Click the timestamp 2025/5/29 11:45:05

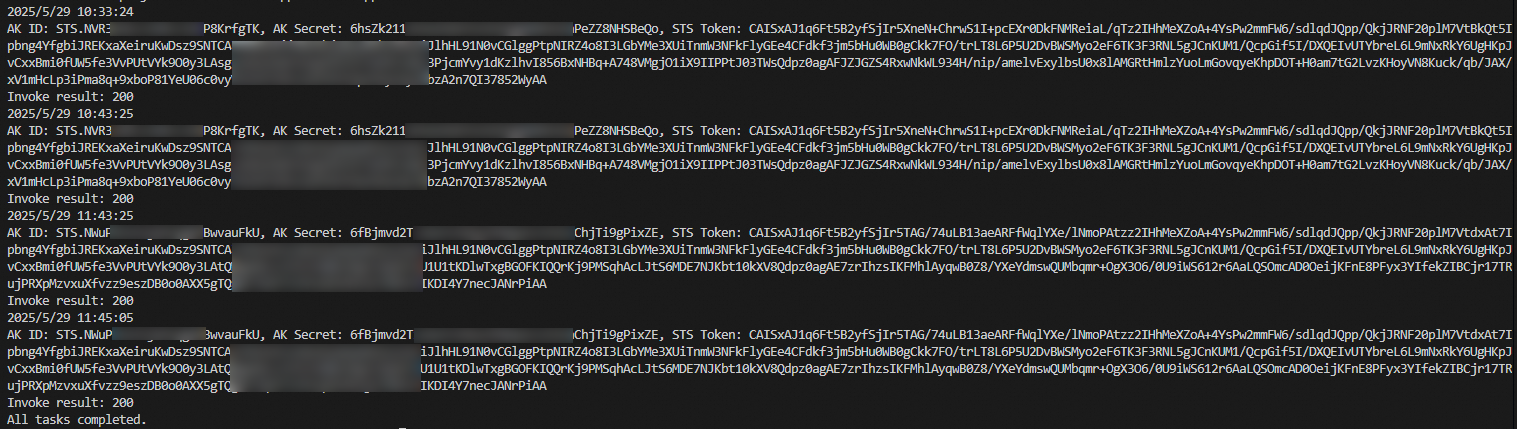(x=70, y=317)
